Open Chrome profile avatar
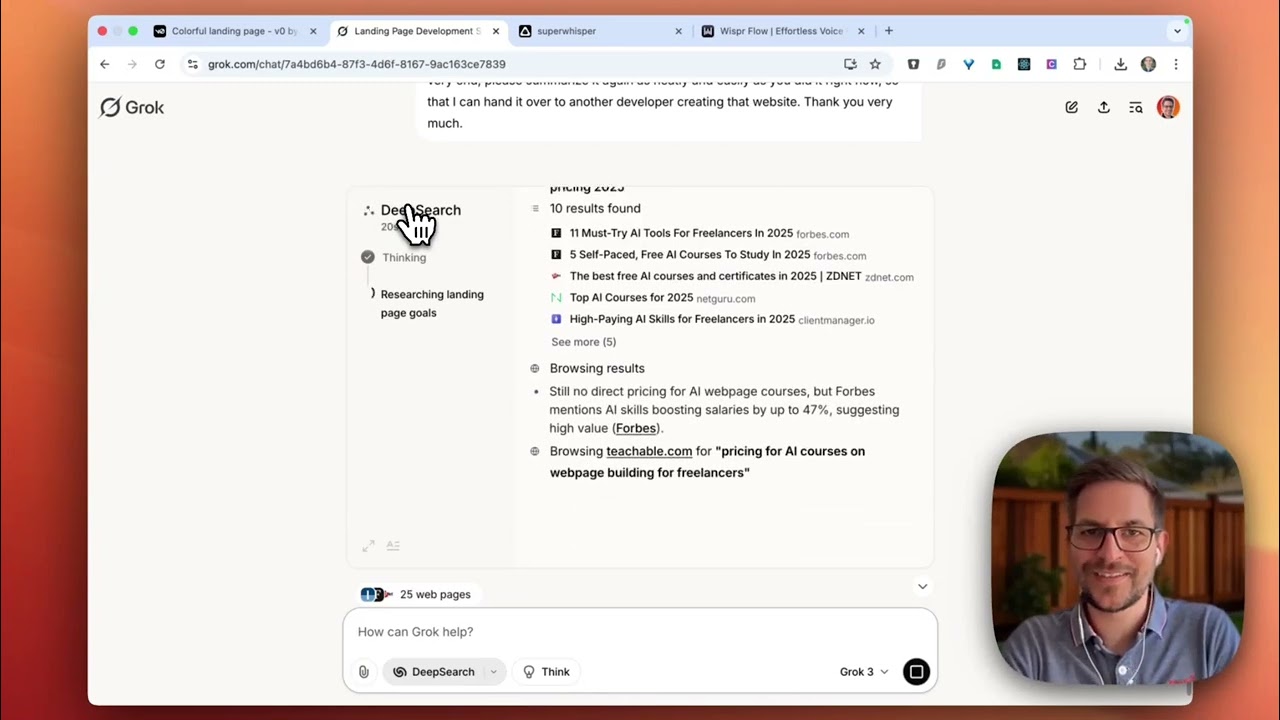The width and height of the screenshot is (1280, 720). (x=1148, y=64)
